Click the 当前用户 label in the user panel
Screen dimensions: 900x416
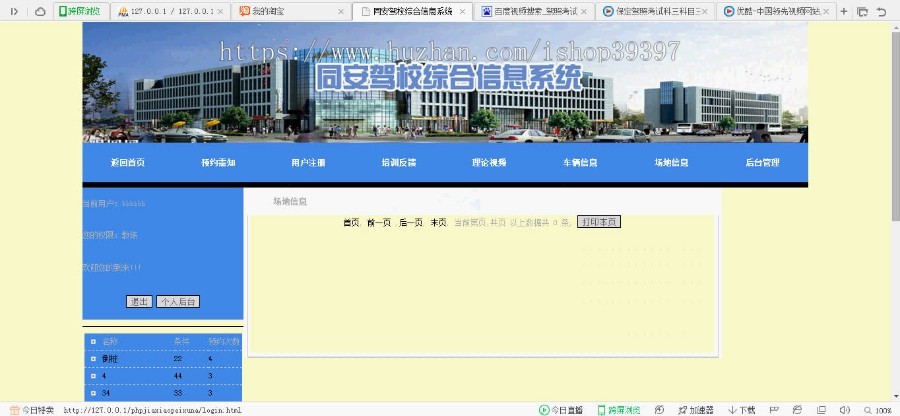tap(100, 204)
